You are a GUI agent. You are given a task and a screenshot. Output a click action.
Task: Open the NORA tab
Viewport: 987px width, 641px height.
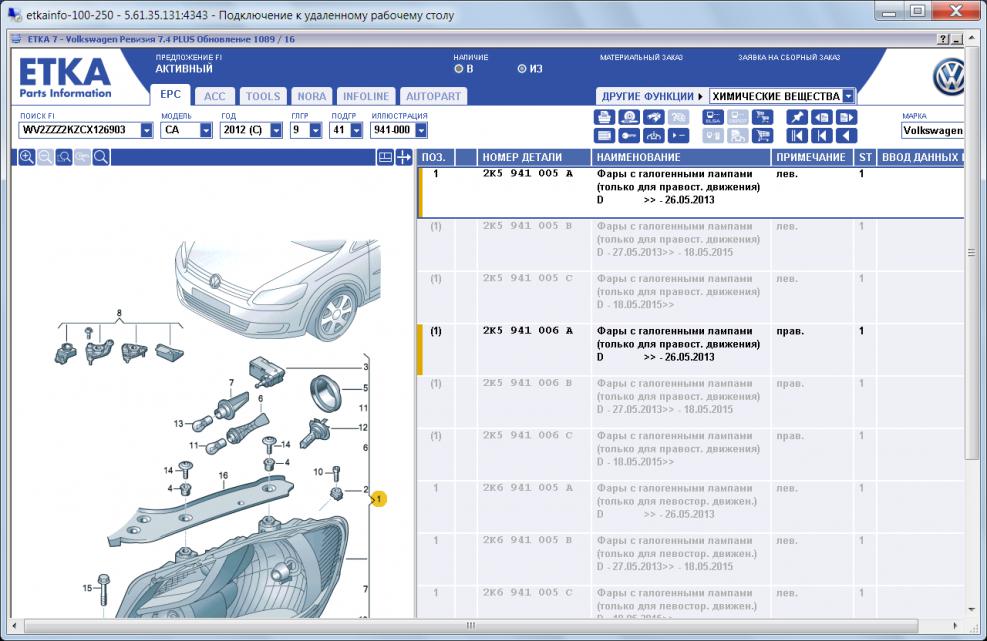click(312, 96)
